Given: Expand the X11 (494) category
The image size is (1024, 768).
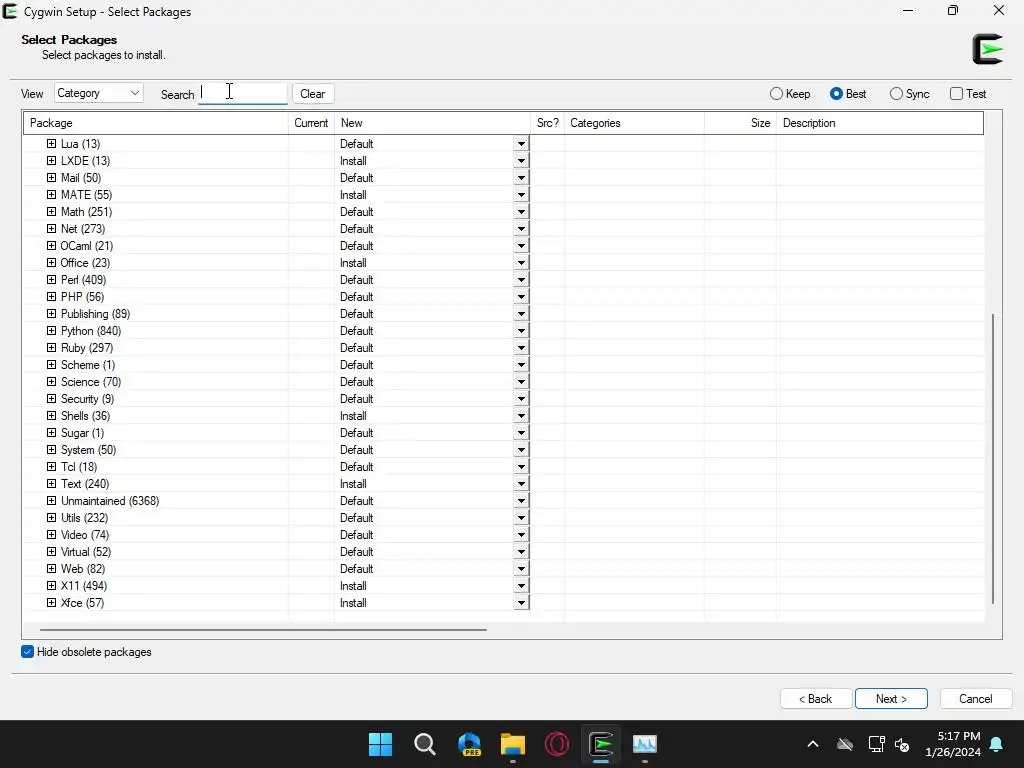Looking at the screenshot, I should (52, 586).
